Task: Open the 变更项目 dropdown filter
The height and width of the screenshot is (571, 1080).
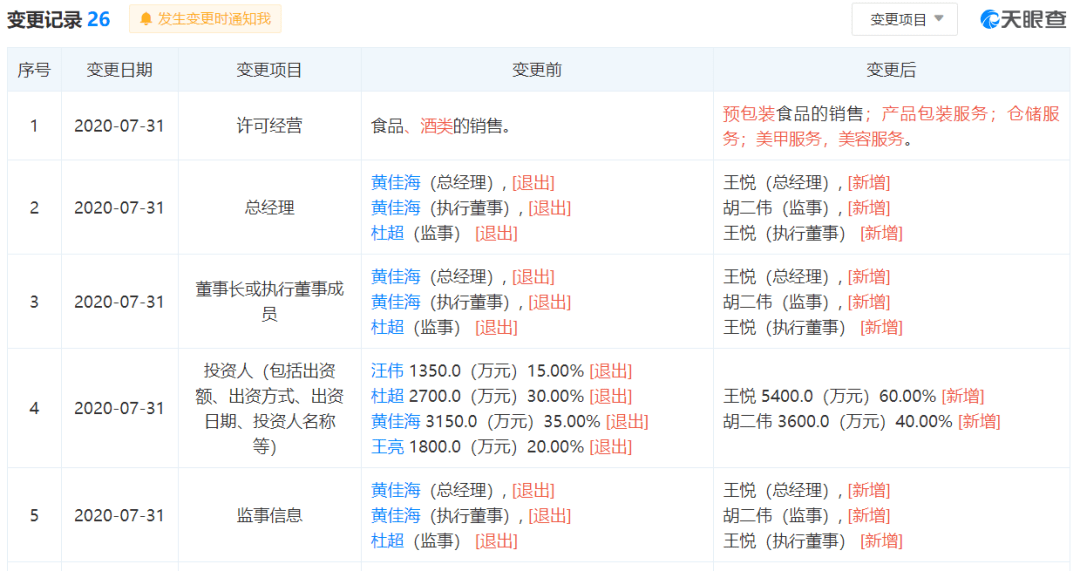Action: point(904,19)
